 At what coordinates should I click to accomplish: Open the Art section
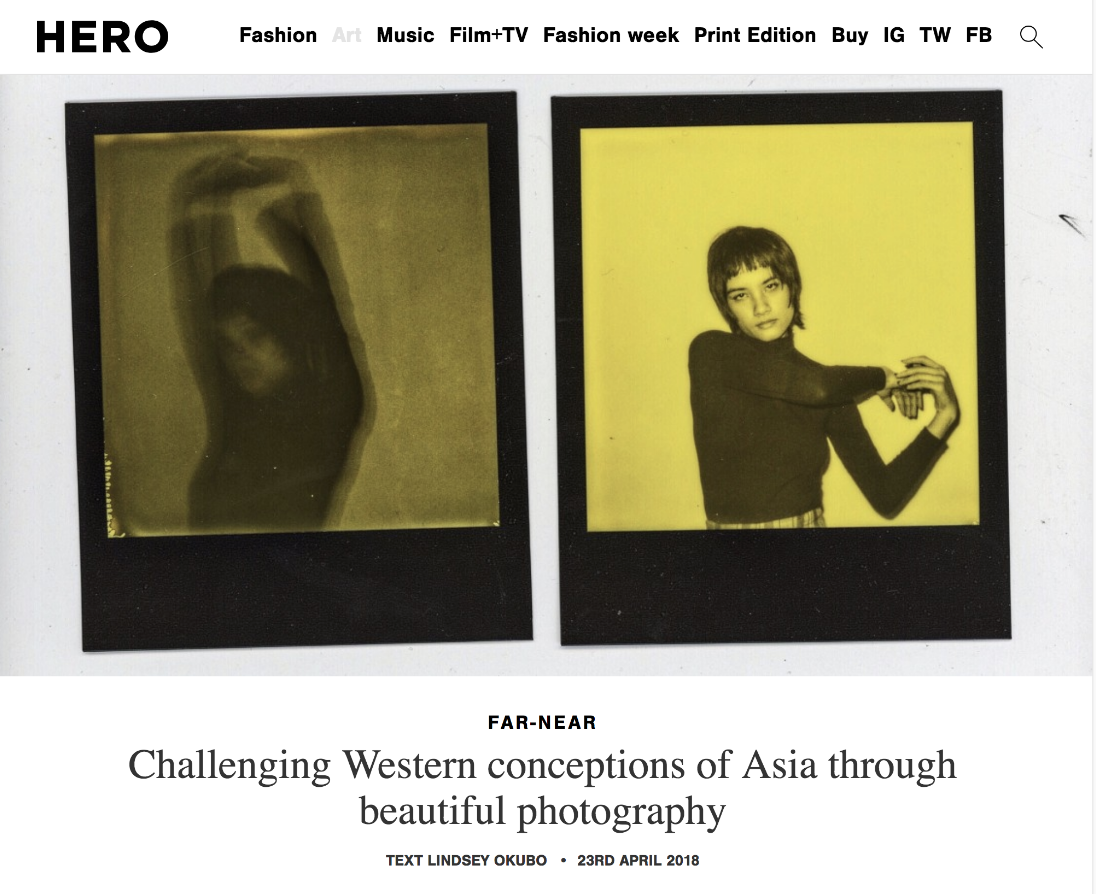[x=347, y=35]
